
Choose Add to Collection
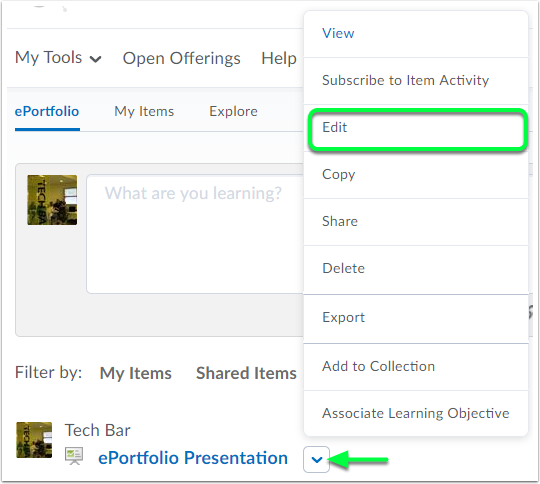point(416,367)
